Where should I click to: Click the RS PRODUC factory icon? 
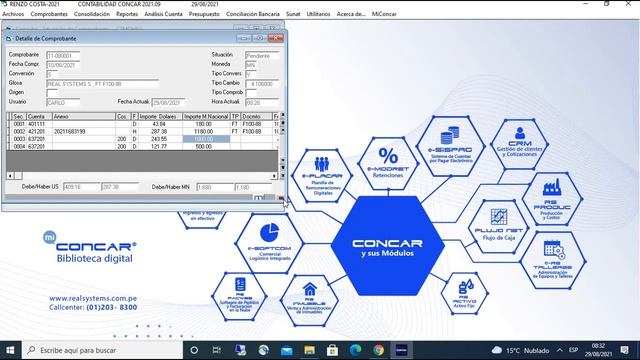tap(552, 187)
